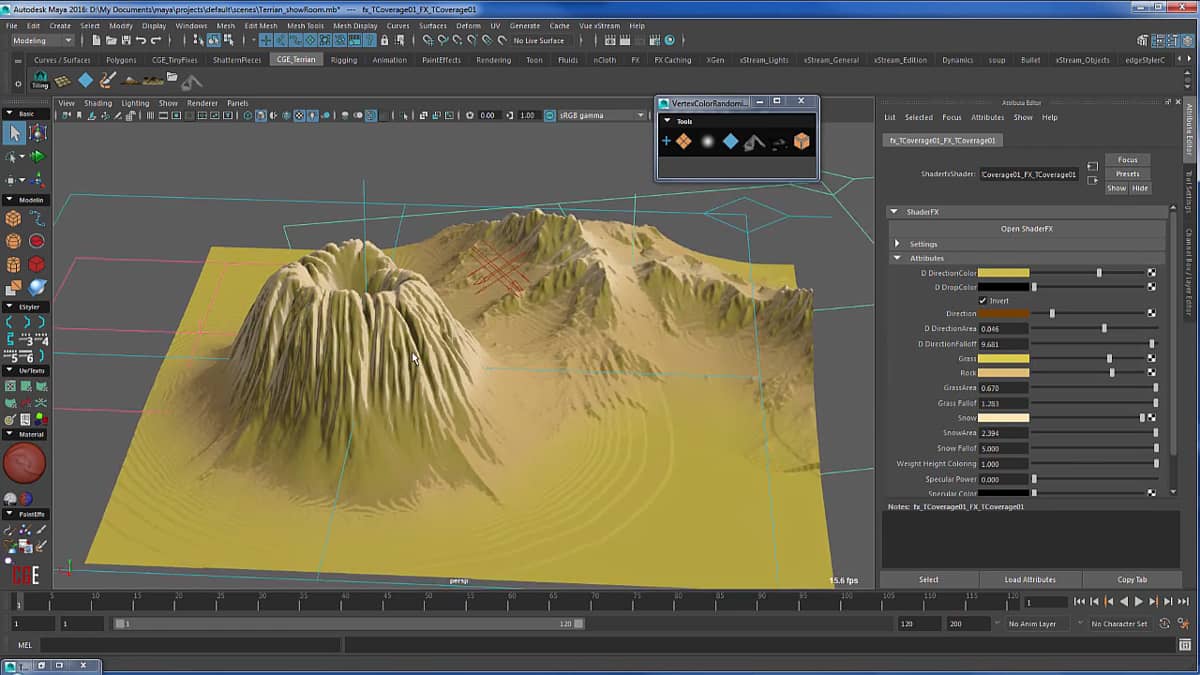This screenshot has width=1200, height=675.
Task: Switch to the Rigging shelf tab
Action: 344,60
